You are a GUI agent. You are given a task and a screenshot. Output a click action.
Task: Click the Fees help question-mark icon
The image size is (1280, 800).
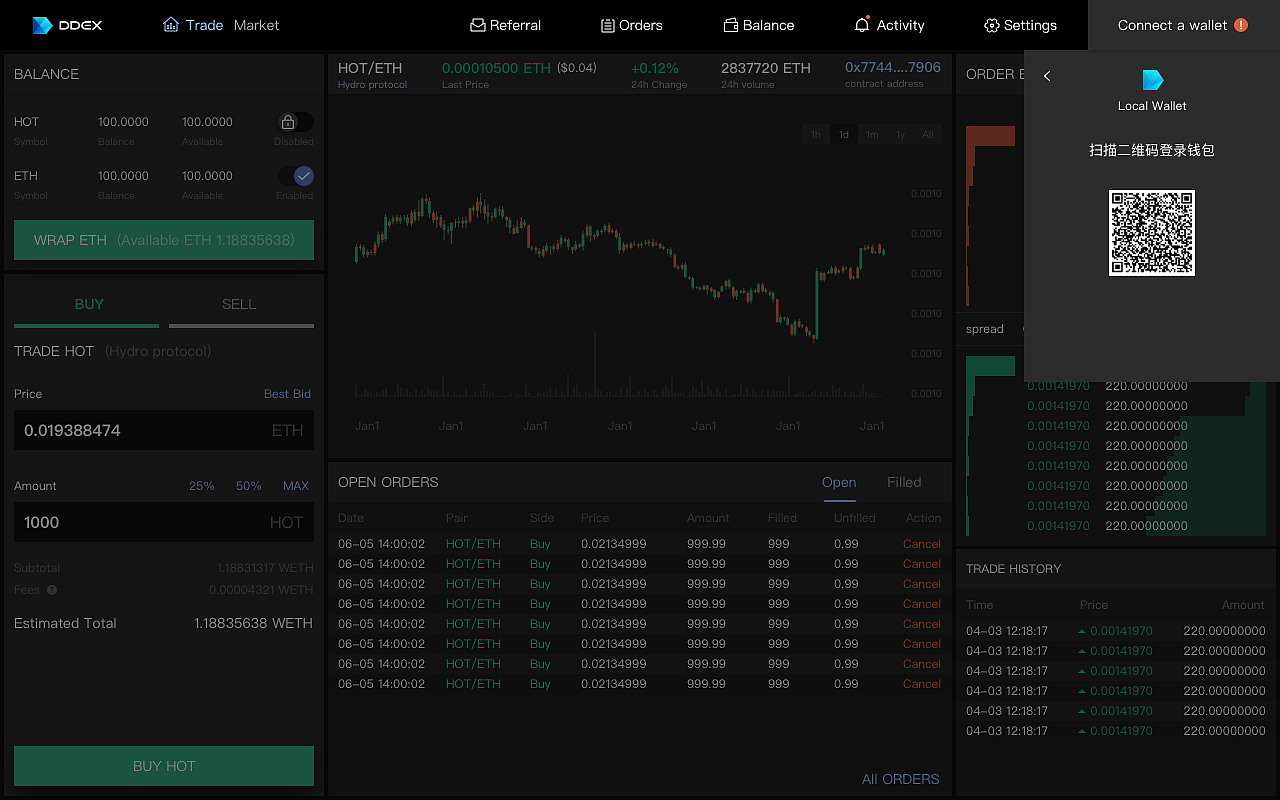[x=52, y=590]
